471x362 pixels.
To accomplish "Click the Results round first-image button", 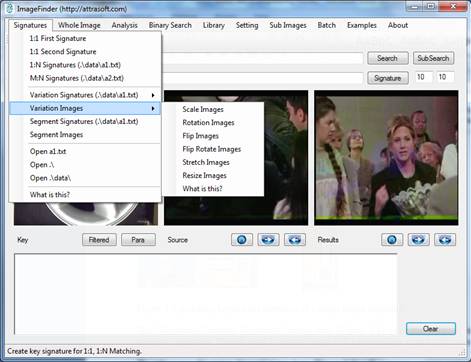I will click(392, 239).
